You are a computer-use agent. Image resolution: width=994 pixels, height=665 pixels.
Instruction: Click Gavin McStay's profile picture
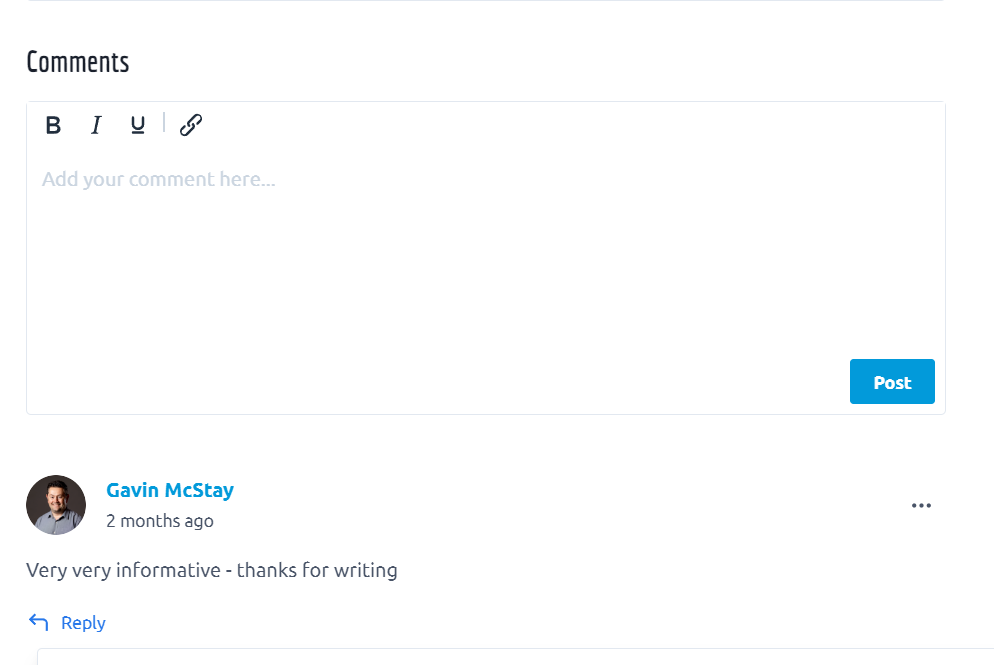pyautogui.click(x=56, y=505)
